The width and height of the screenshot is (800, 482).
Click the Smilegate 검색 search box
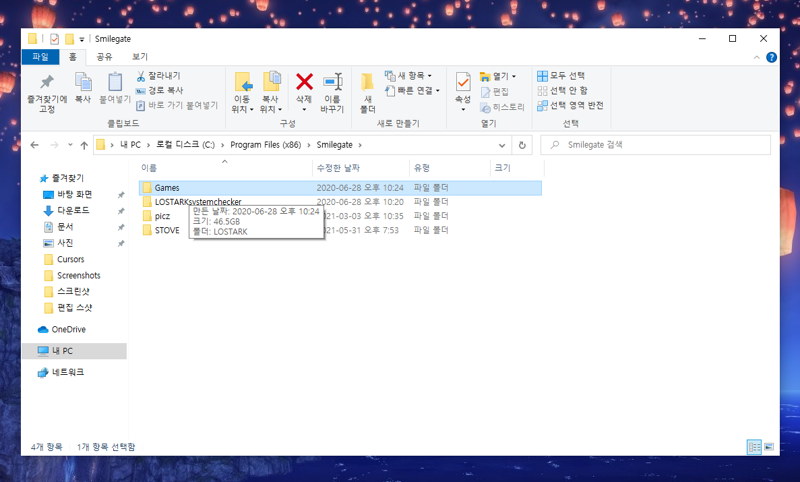tap(656, 145)
